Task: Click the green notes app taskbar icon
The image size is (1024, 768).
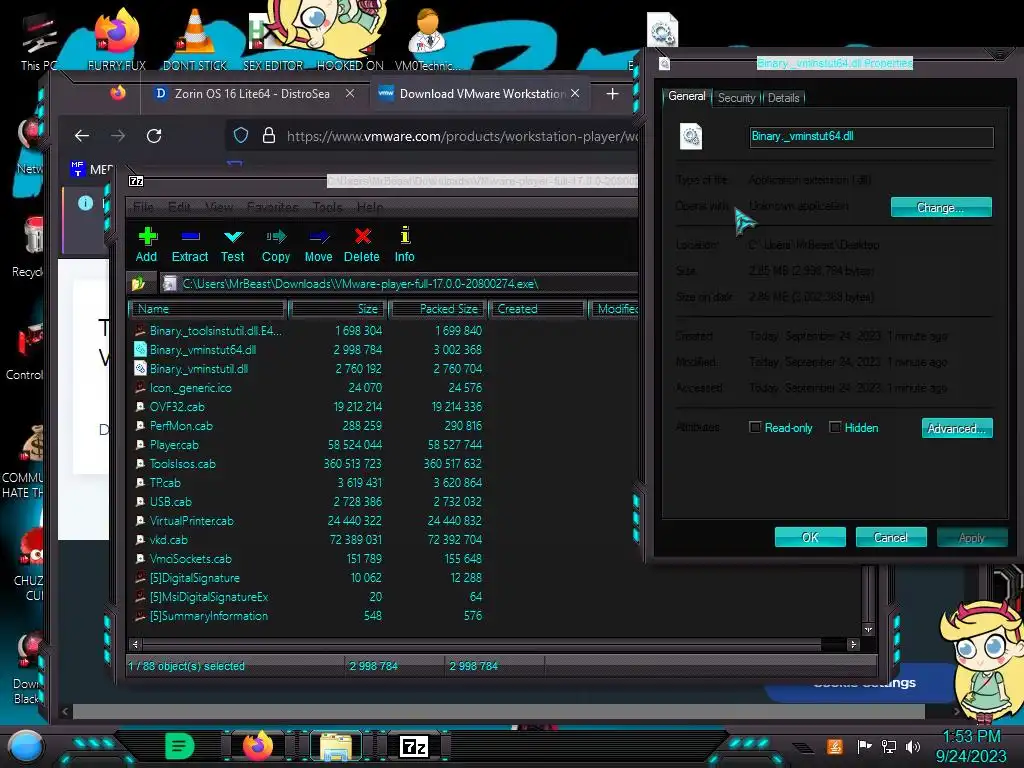Action: 180,746
